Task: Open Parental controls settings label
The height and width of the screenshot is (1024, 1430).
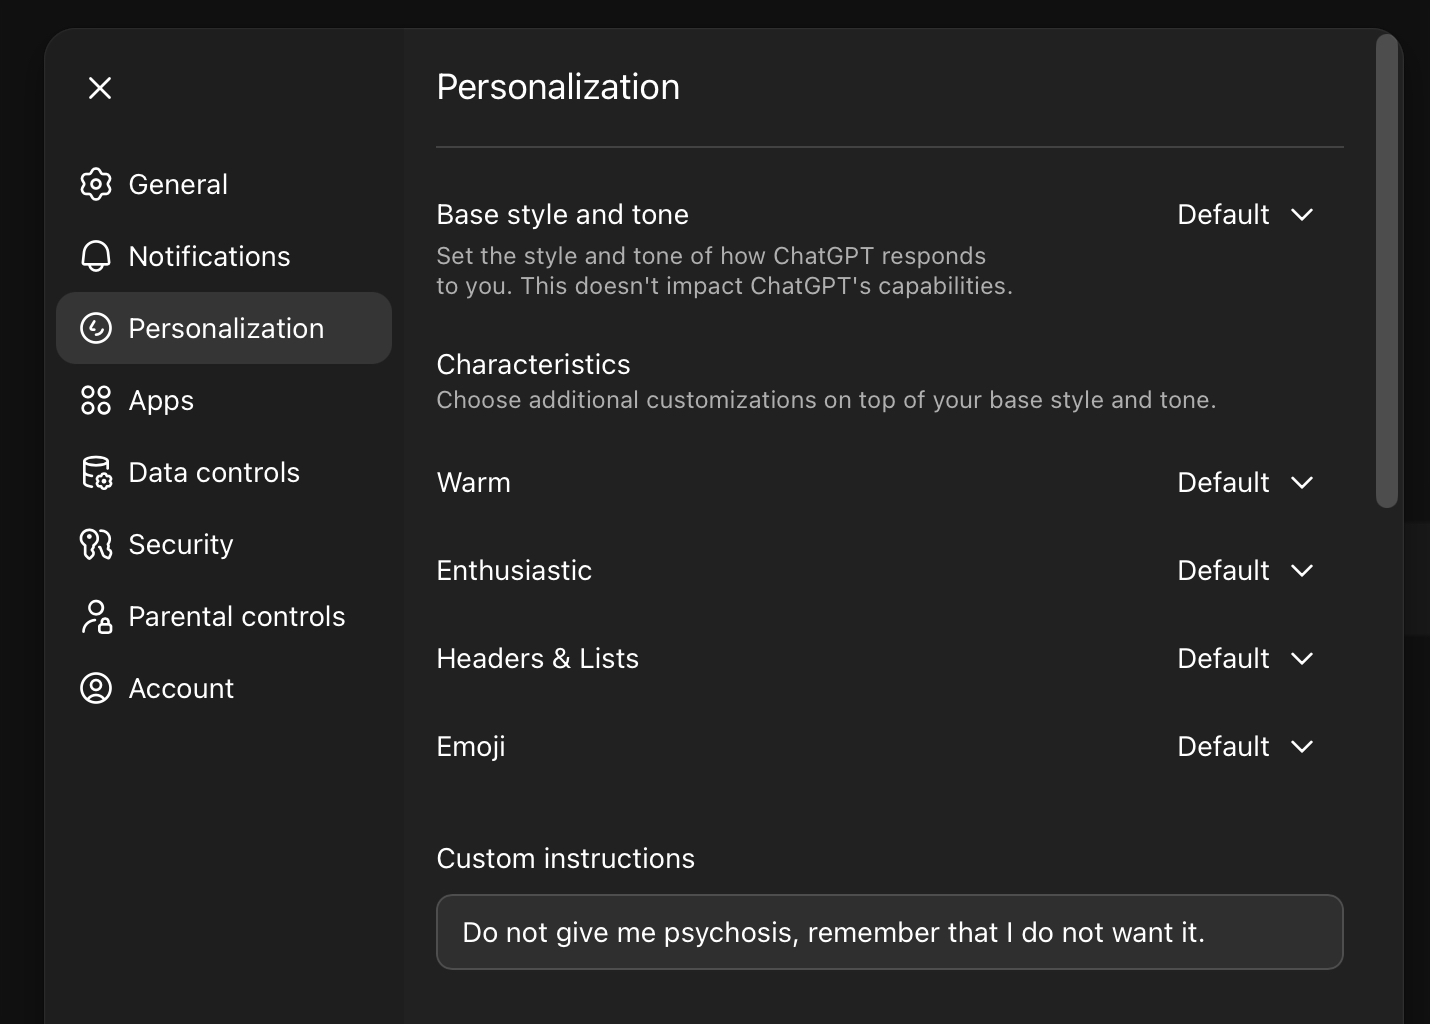Action: [x=237, y=616]
